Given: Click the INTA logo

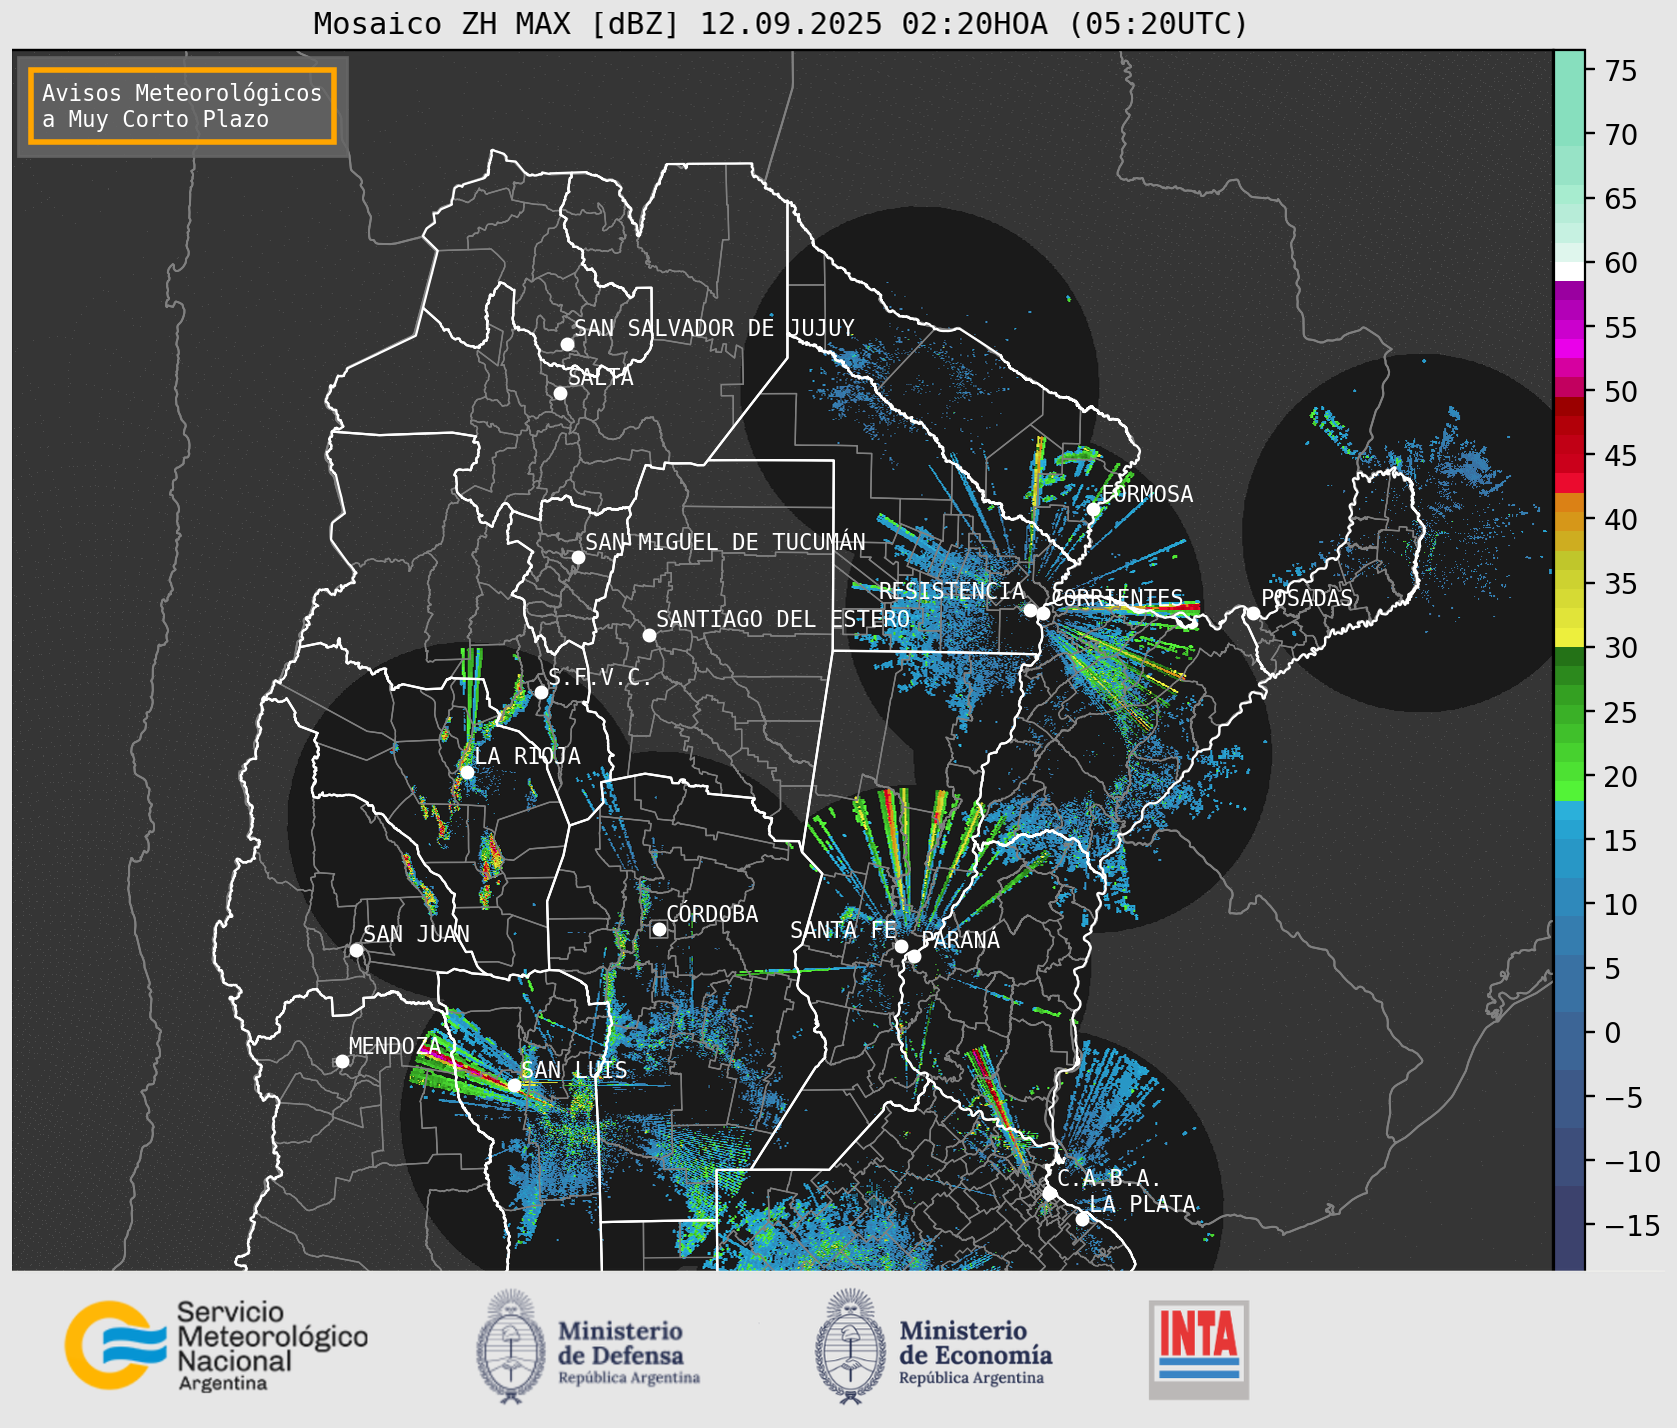Looking at the screenshot, I should [x=1199, y=1349].
